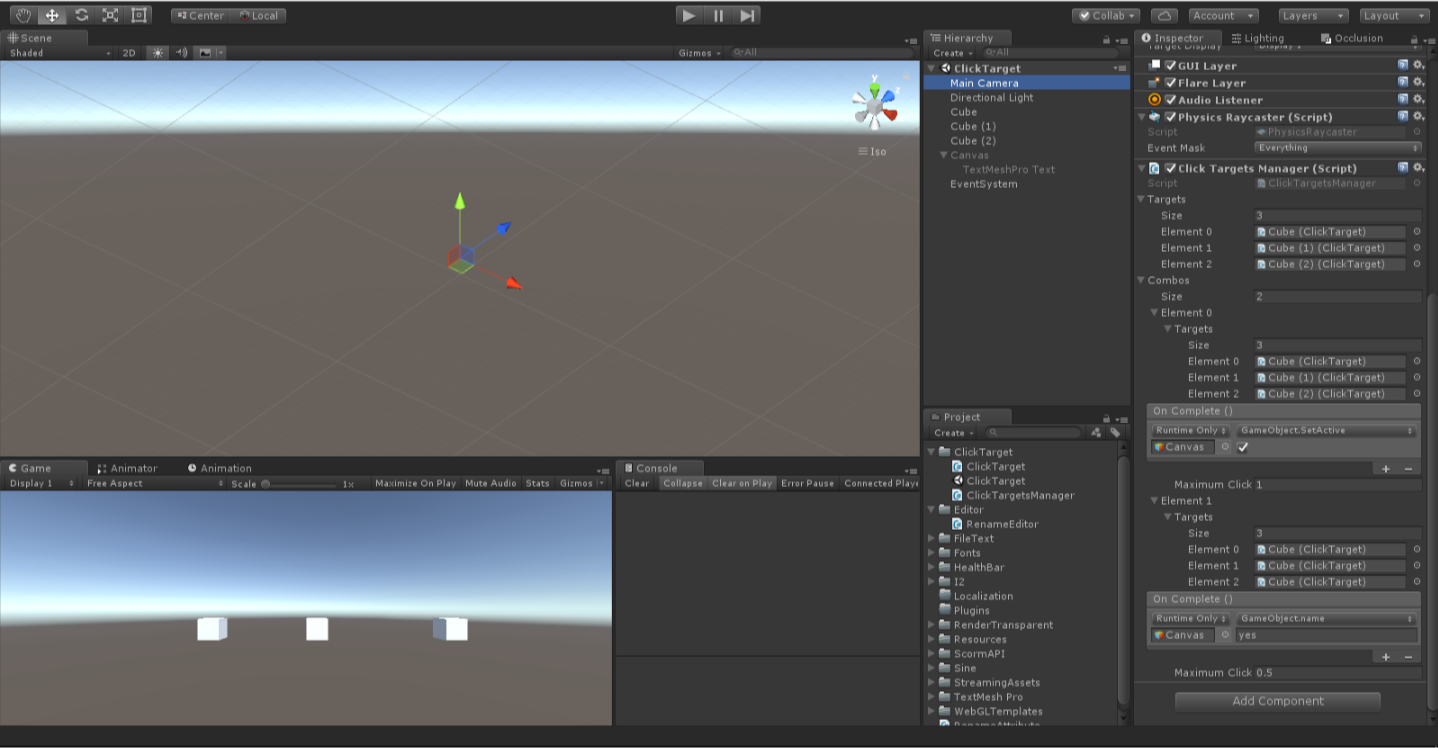Toggle scene lighting sun icon
This screenshot has height=748, width=1438.
click(x=157, y=53)
